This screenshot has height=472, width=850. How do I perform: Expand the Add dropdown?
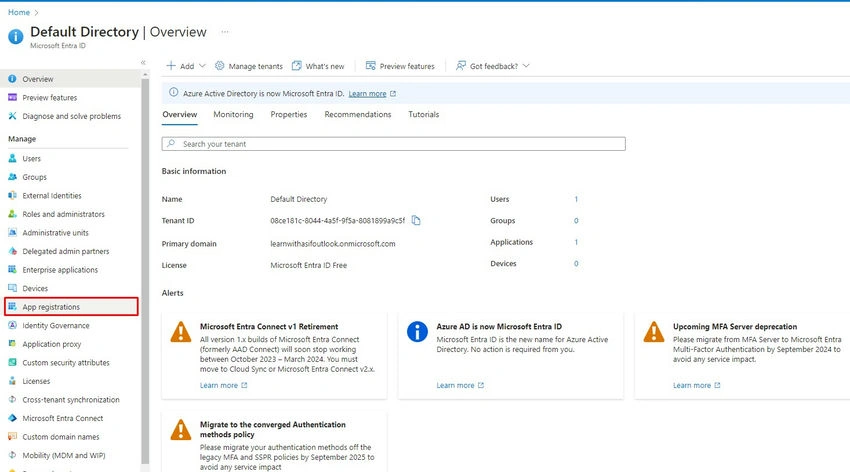click(x=186, y=66)
